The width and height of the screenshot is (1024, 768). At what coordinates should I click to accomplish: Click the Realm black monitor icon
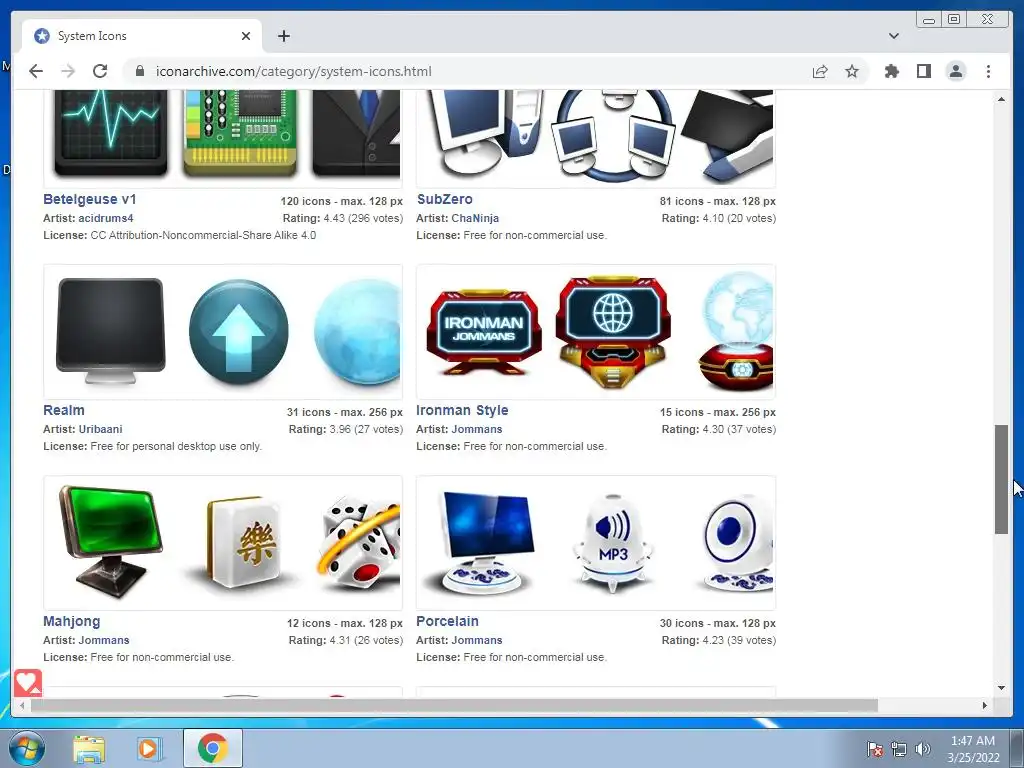coord(110,332)
